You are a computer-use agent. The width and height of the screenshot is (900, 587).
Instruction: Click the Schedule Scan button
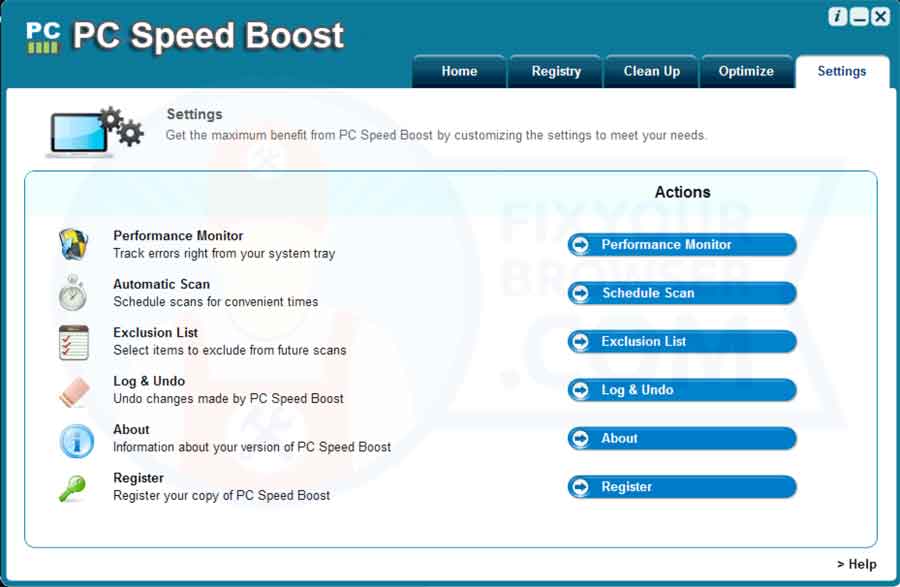[682, 293]
